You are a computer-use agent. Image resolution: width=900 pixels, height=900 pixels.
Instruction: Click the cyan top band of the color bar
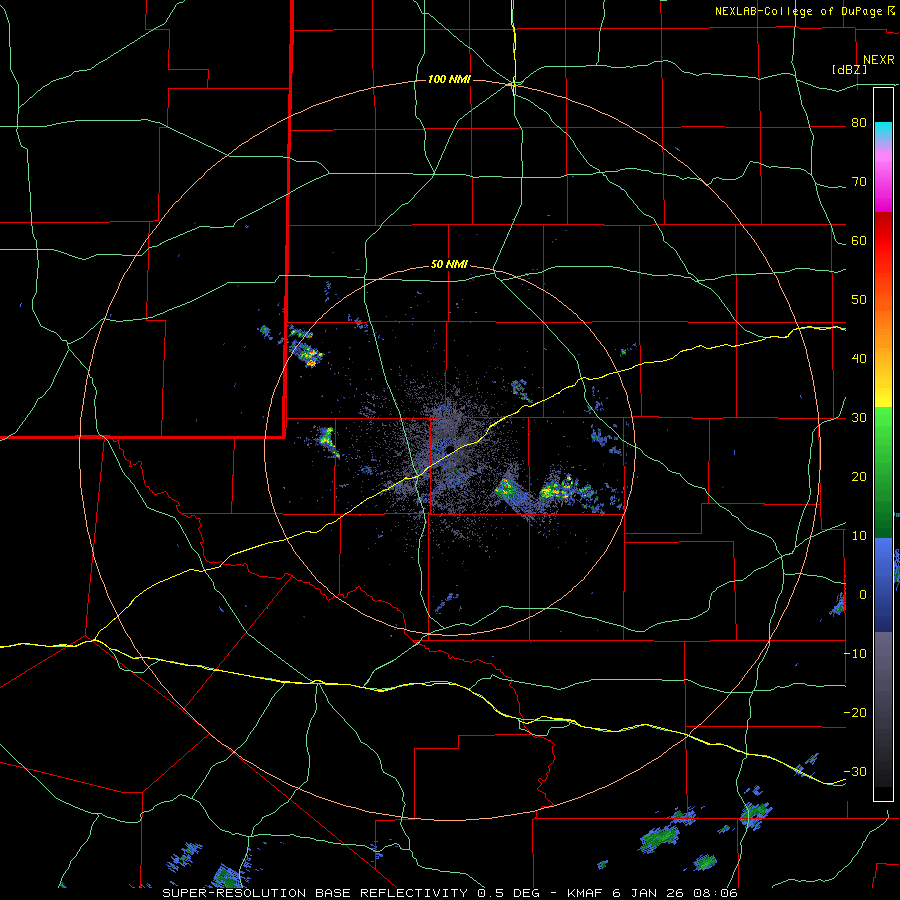[x=883, y=130]
